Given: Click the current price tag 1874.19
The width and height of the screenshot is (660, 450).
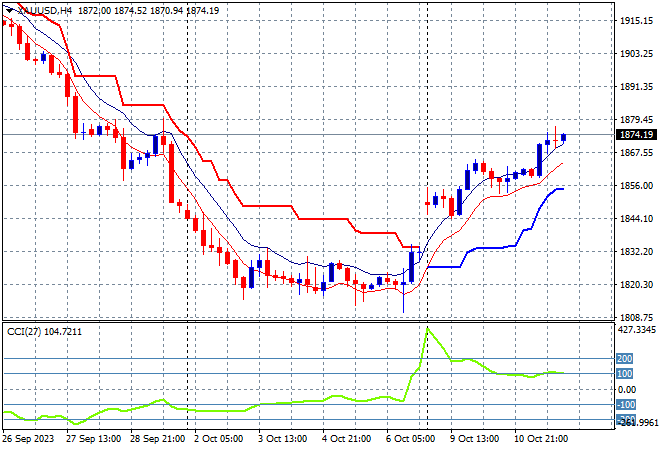Looking at the screenshot, I should click(x=636, y=135).
